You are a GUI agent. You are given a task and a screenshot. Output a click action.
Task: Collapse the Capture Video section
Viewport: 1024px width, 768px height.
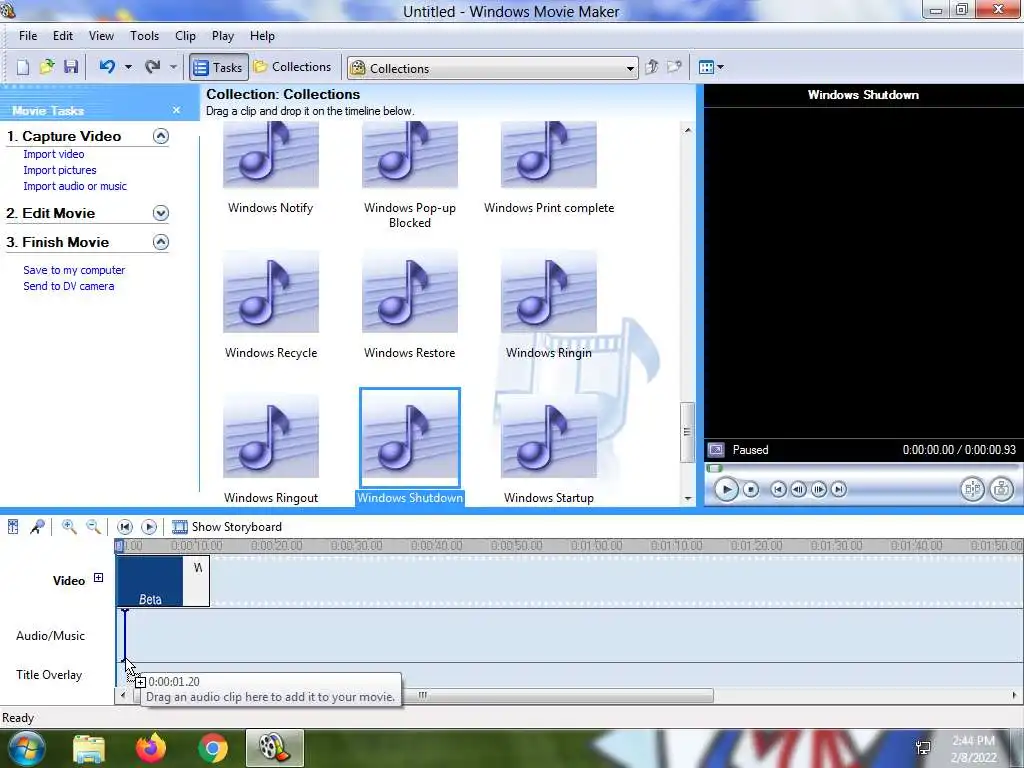coord(161,136)
